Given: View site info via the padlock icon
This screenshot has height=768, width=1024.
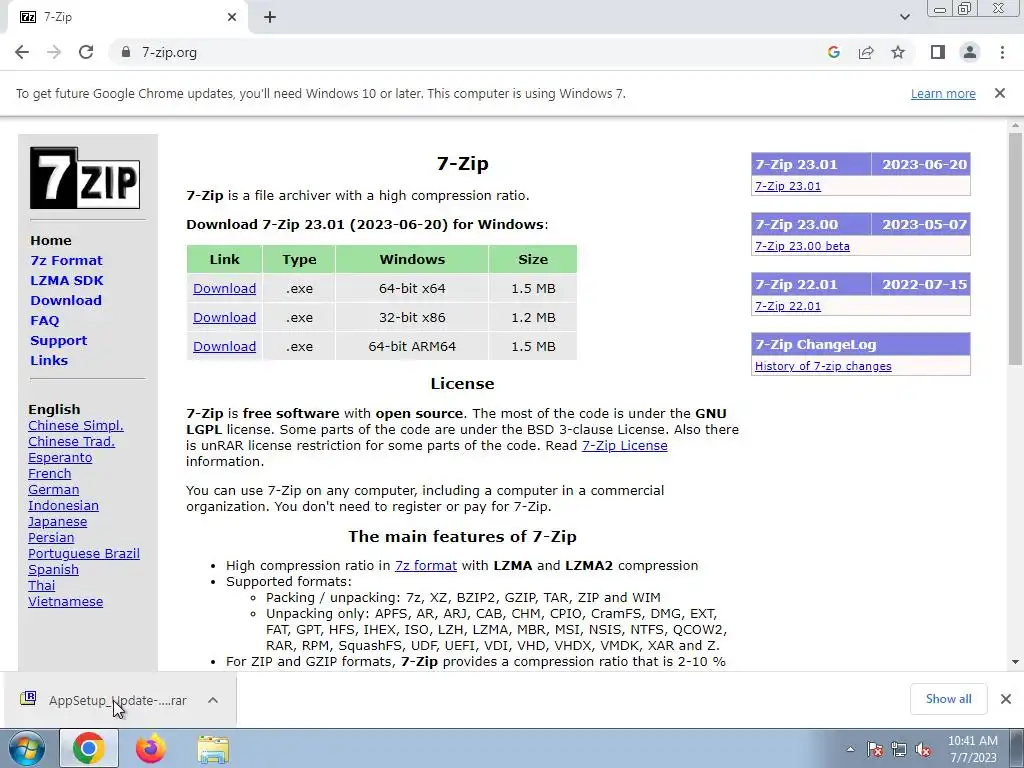Looking at the screenshot, I should pyautogui.click(x=126, y=52).
